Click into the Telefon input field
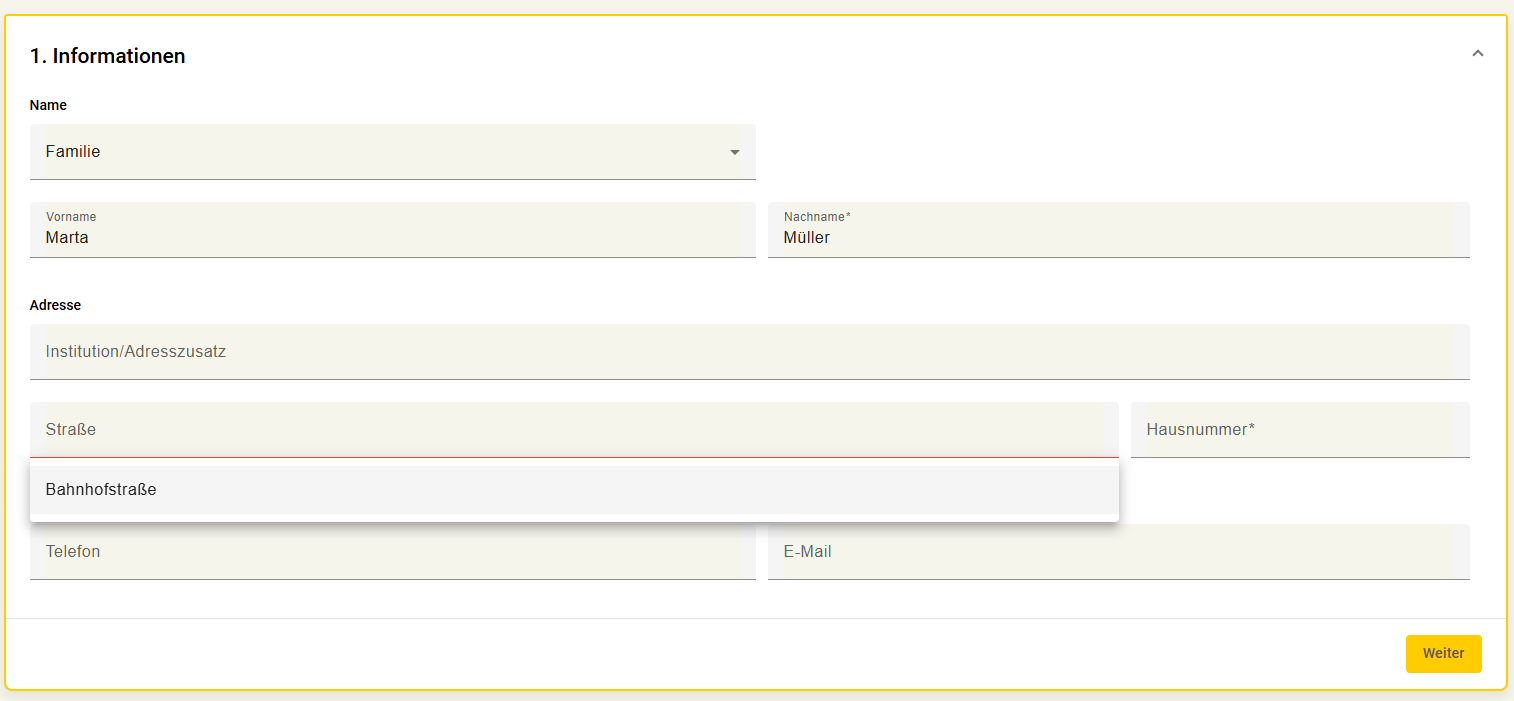 point(393,552)
